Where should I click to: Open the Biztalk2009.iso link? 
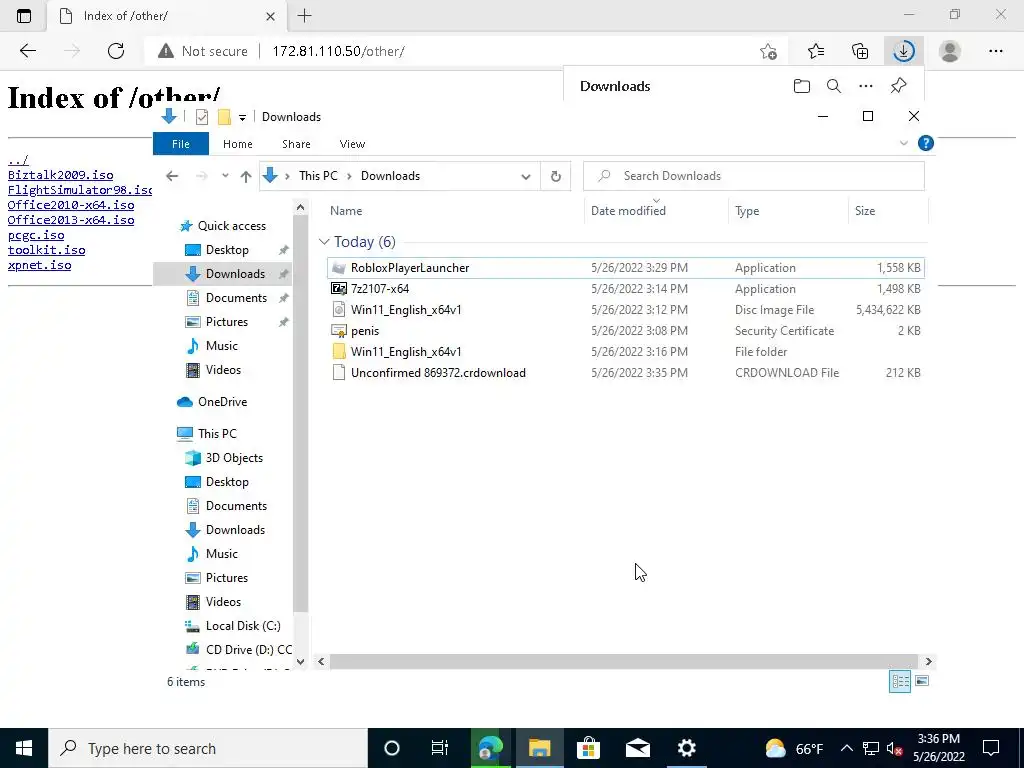pyautogui.click(x=60, y=175)
